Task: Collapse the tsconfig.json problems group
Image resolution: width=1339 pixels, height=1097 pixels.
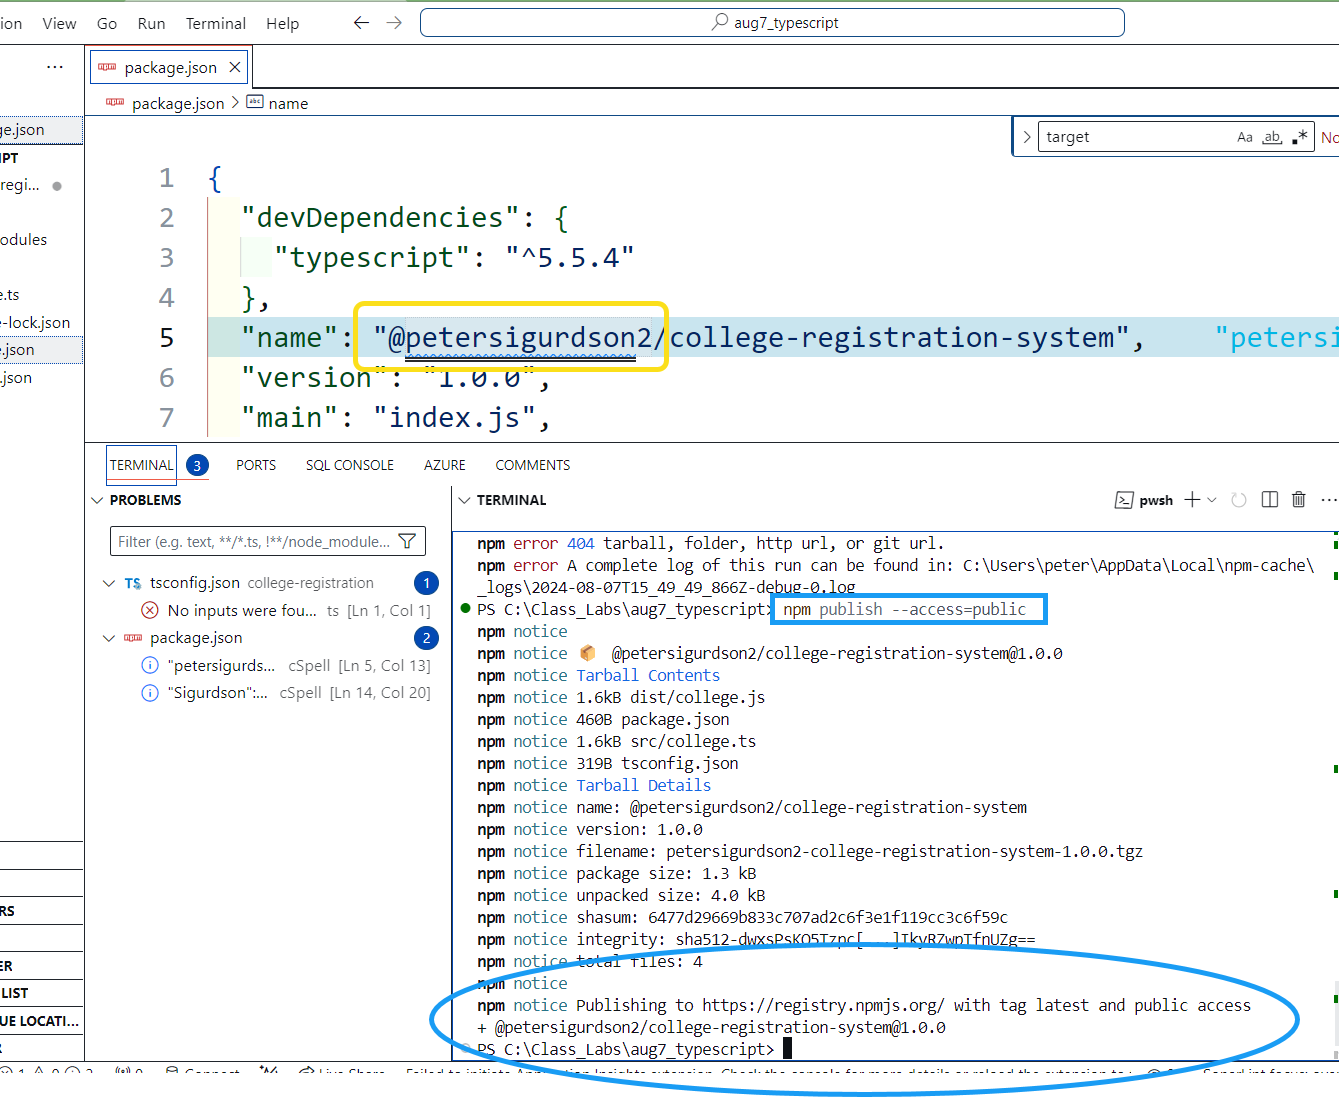Action: point(109,583)
